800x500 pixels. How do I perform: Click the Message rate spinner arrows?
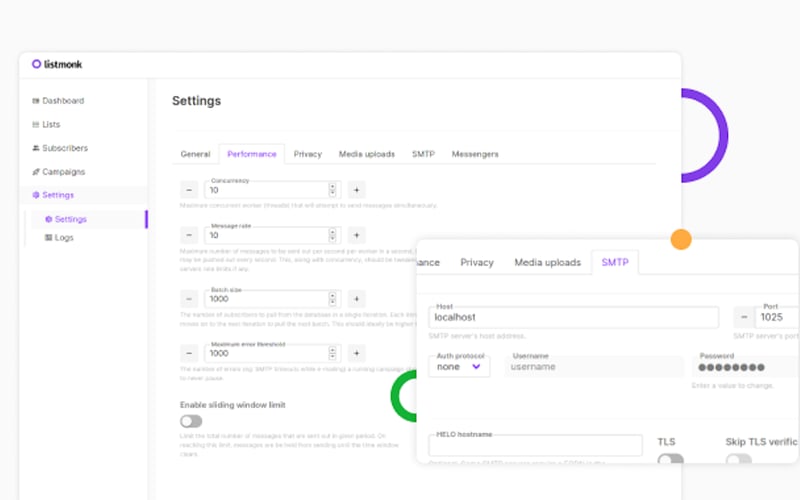tap(332, 235)
